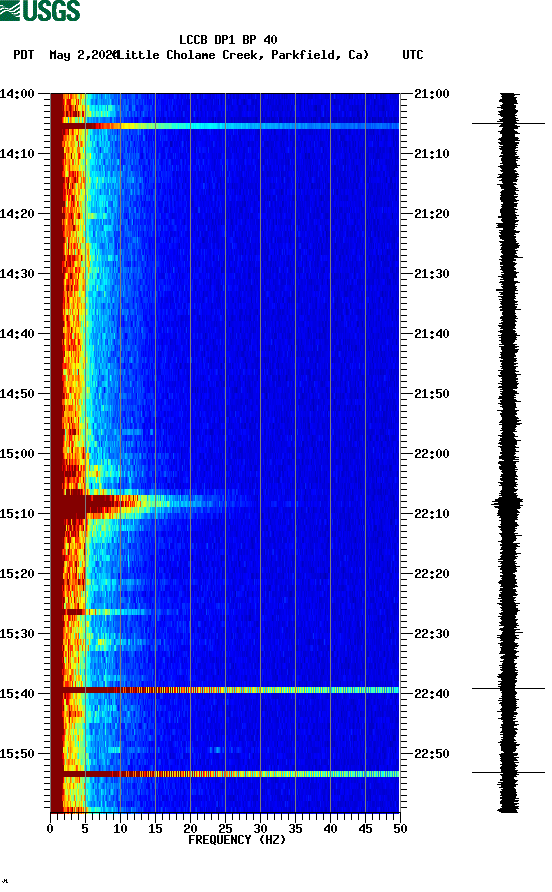Click the 'UTC' timezone label
This screenshot has height=892, width=552.
click(413, 55)
